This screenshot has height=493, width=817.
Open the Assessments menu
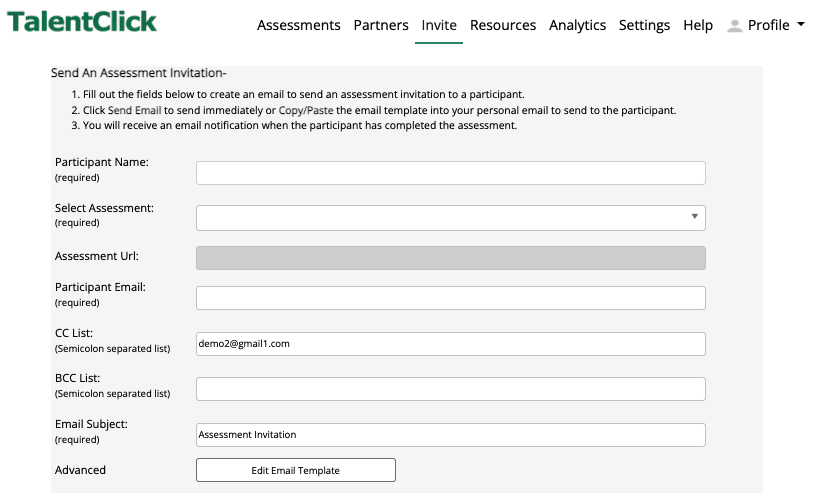(299, 25)
